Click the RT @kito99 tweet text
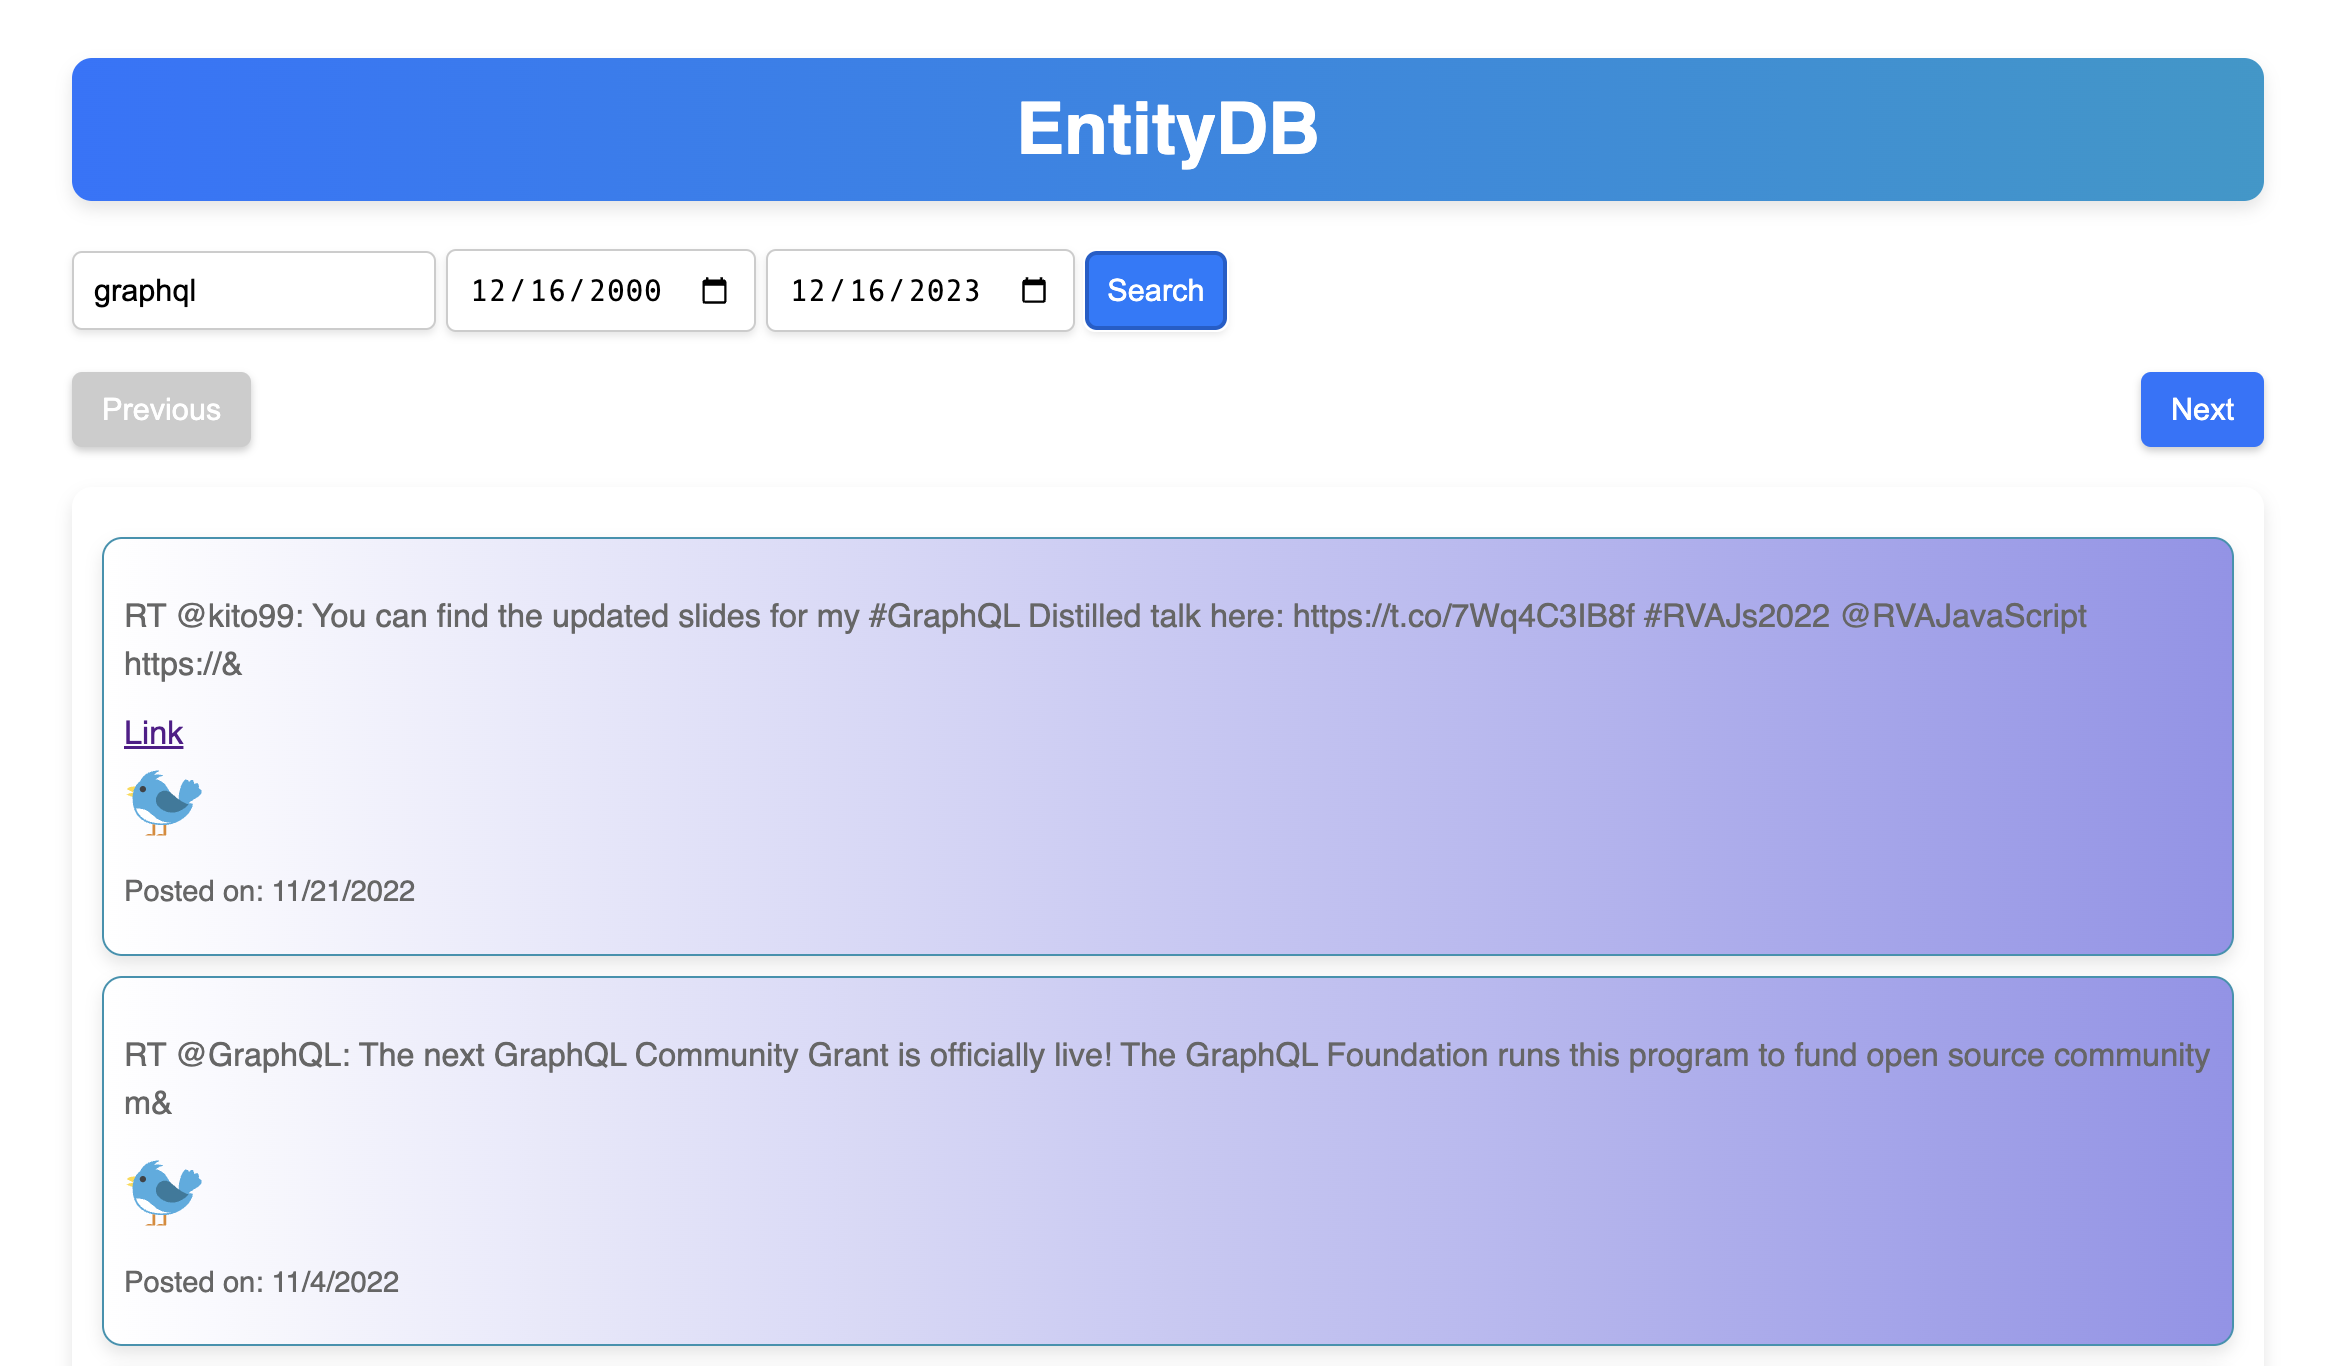Screen dimensions: 2326x1366 (x=1104, y=617)
